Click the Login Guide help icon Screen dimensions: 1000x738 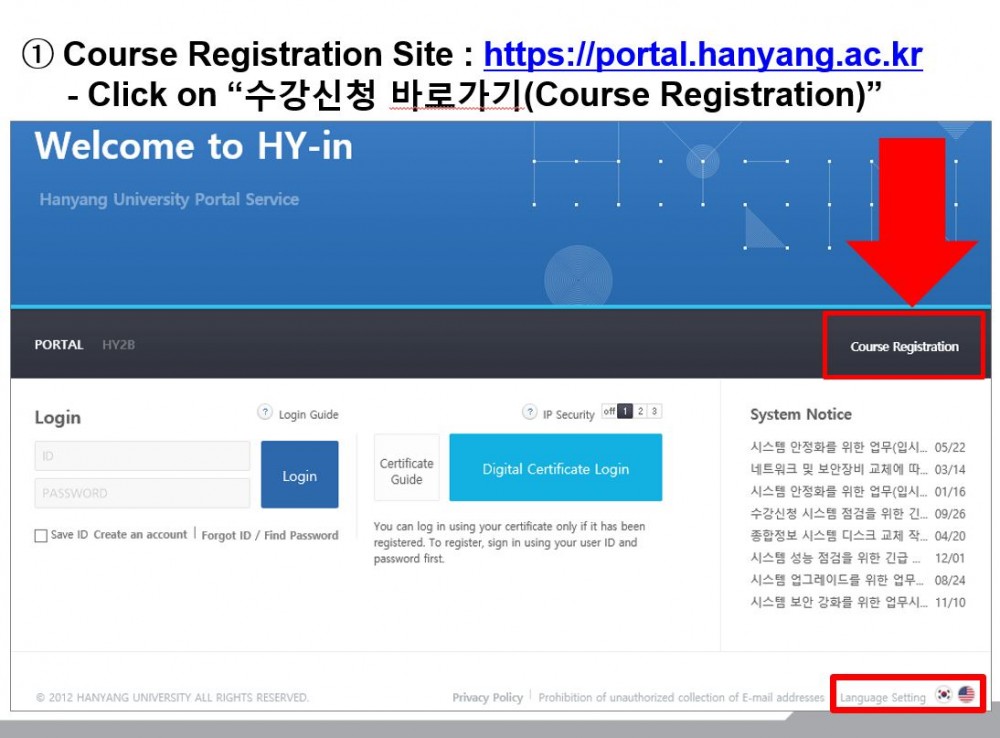pyautogui.click(x=265, y=412)
